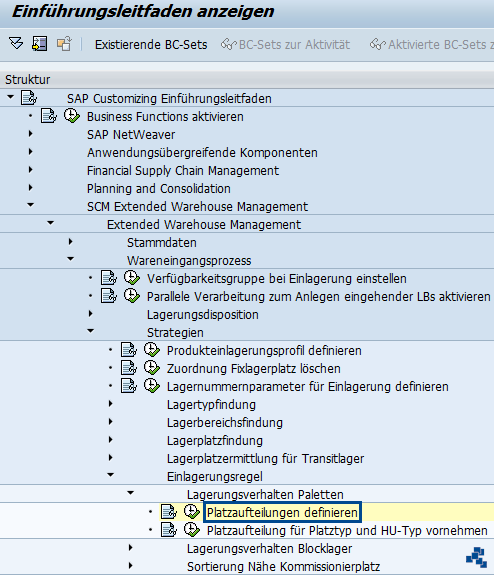The width and height of the screenshot is (494, 575).
Task: Expand the Lagertypfindung node
Action: click(x=110, y=404)
